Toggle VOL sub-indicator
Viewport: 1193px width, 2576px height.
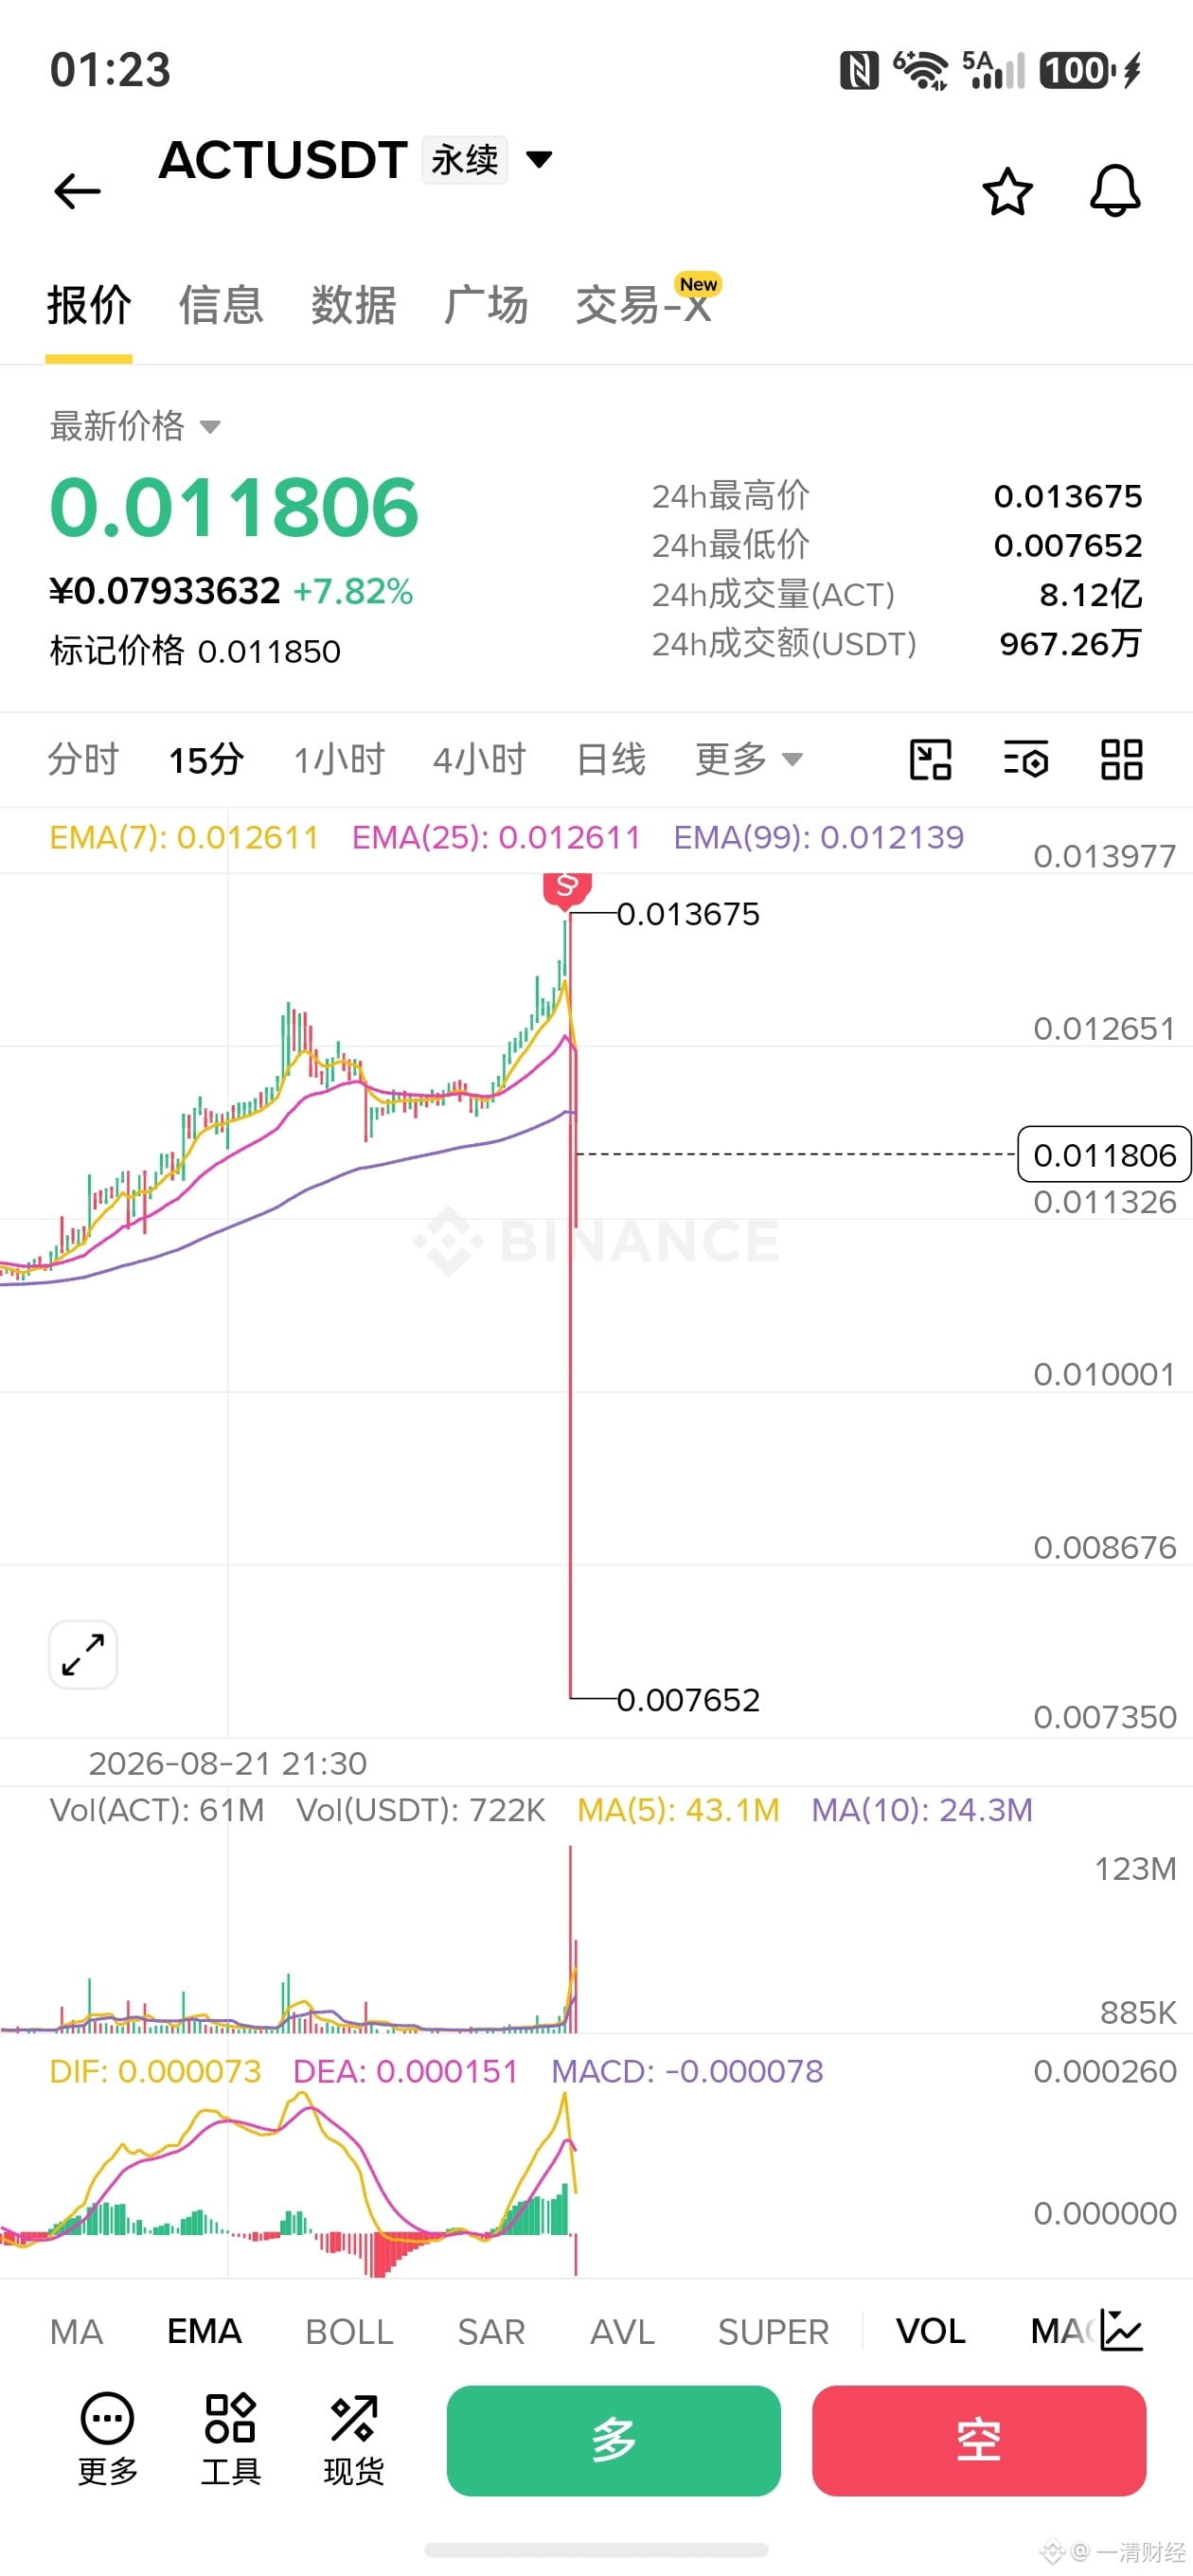930,2331
